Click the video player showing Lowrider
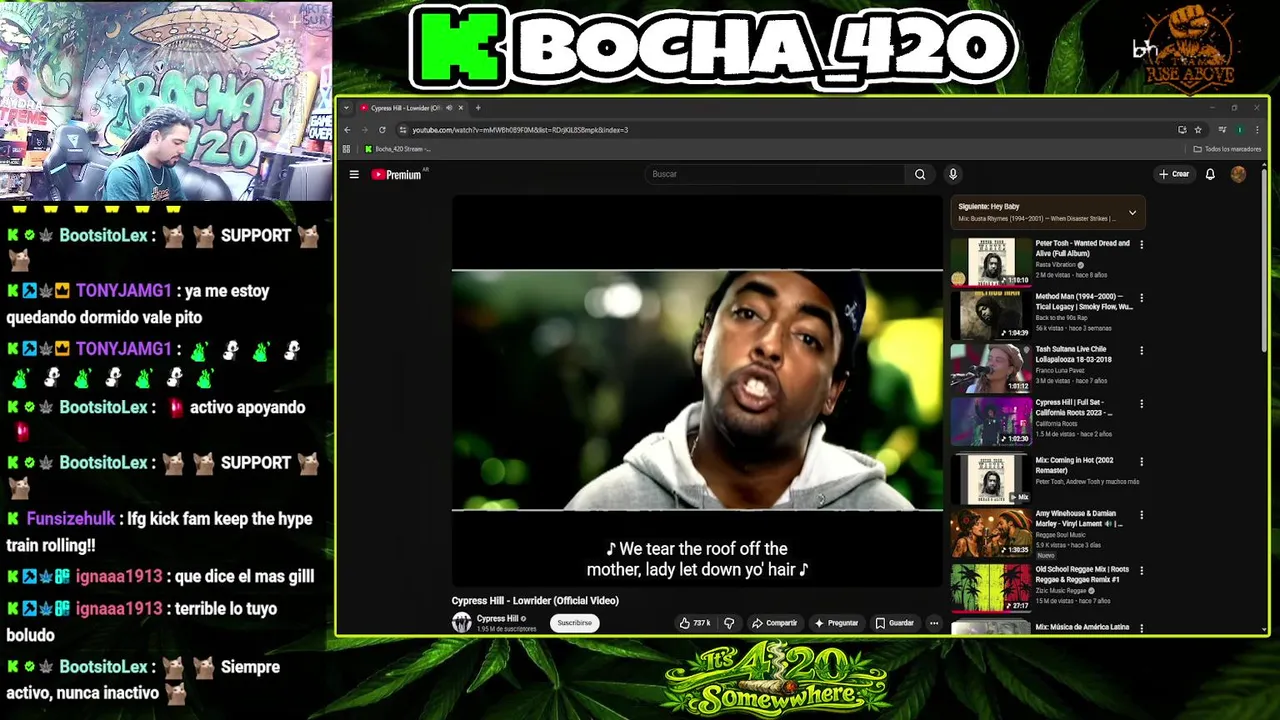The image size is (1280, 720). click(x=697, y=390)
